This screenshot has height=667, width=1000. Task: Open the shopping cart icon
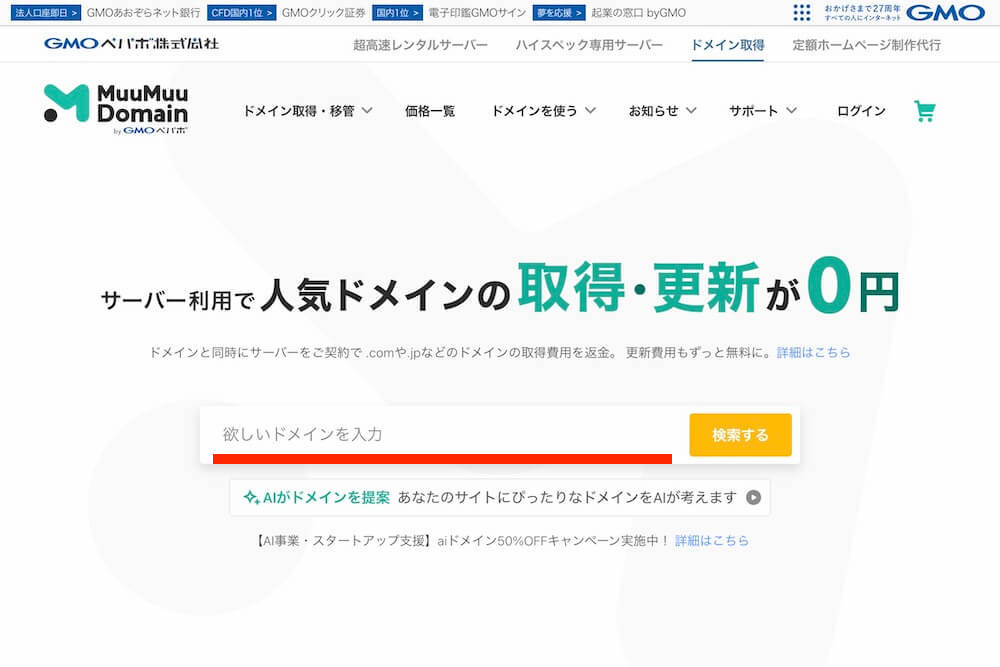(926, 111)
